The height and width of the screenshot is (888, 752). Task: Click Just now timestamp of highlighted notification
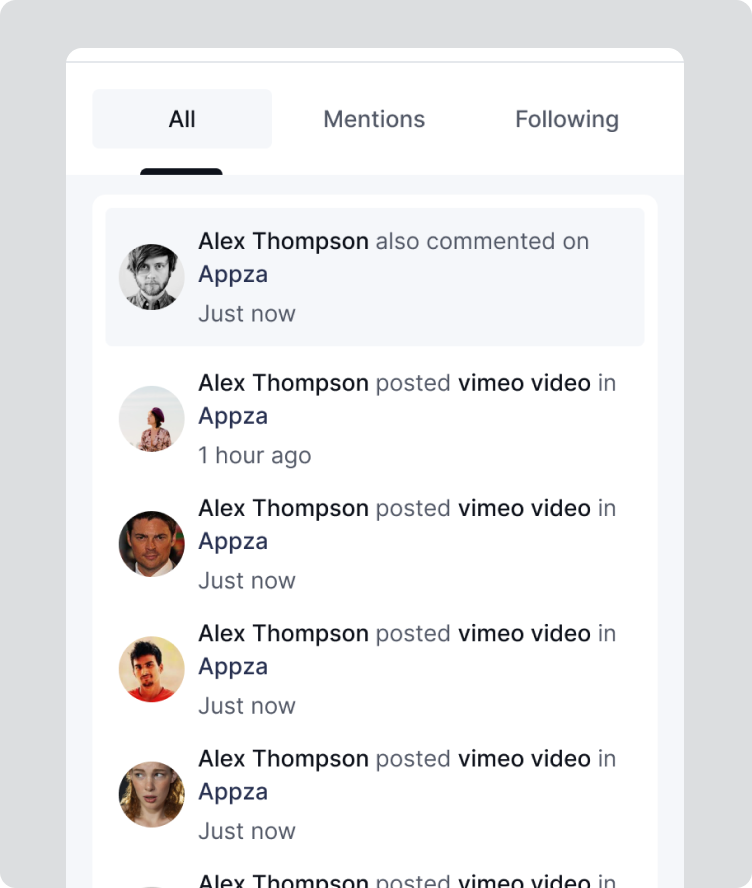pyautogui.click(x=247, y=313)
